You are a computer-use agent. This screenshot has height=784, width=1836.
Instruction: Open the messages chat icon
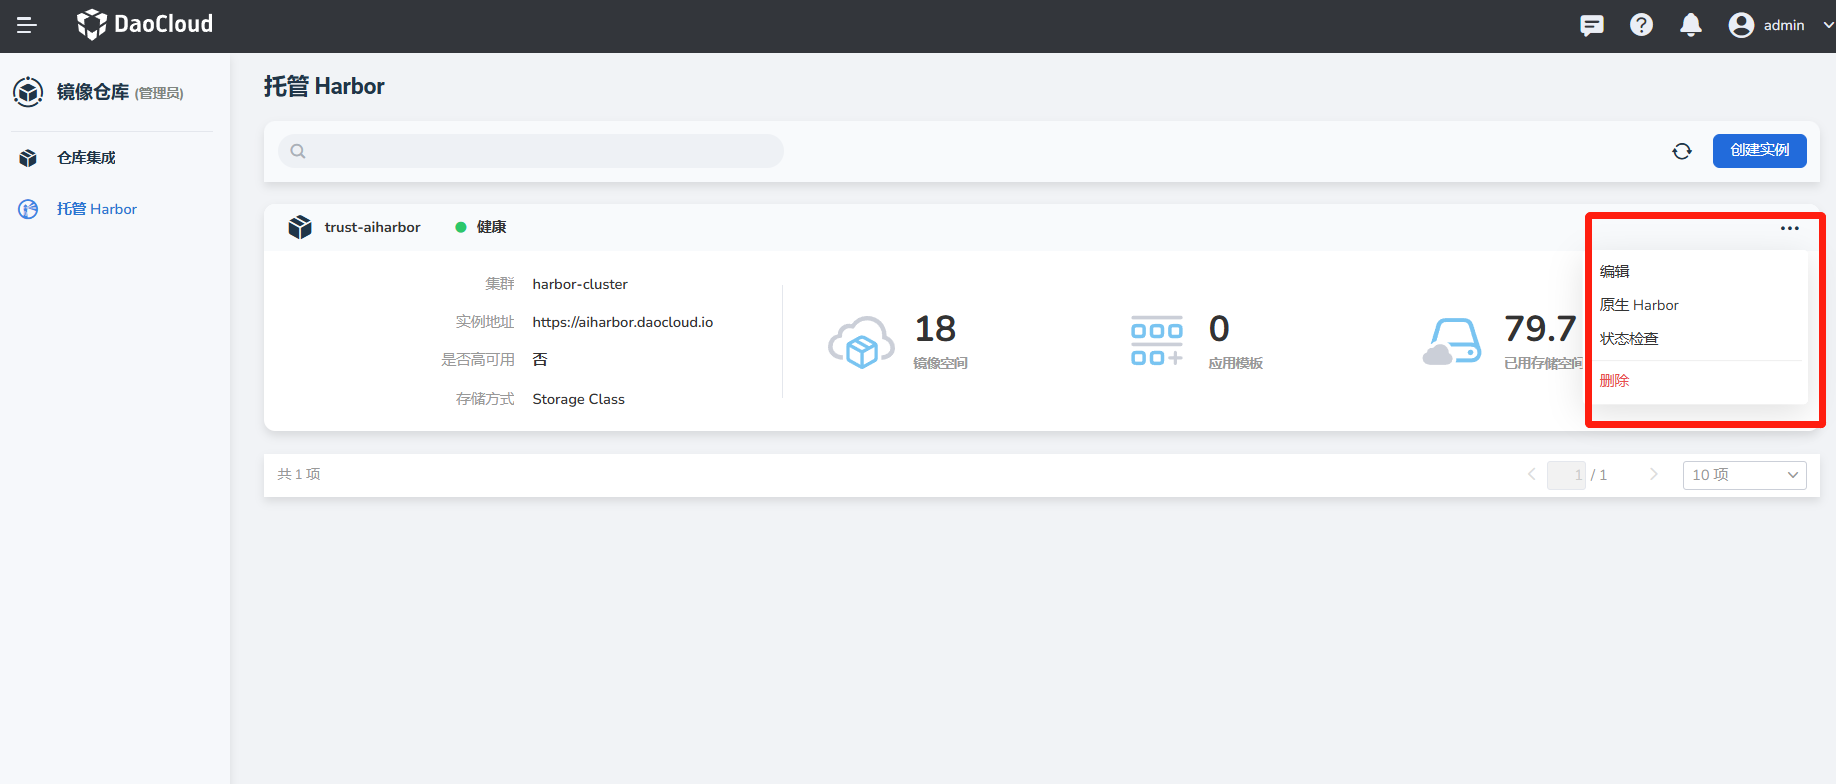point(1591,25)
